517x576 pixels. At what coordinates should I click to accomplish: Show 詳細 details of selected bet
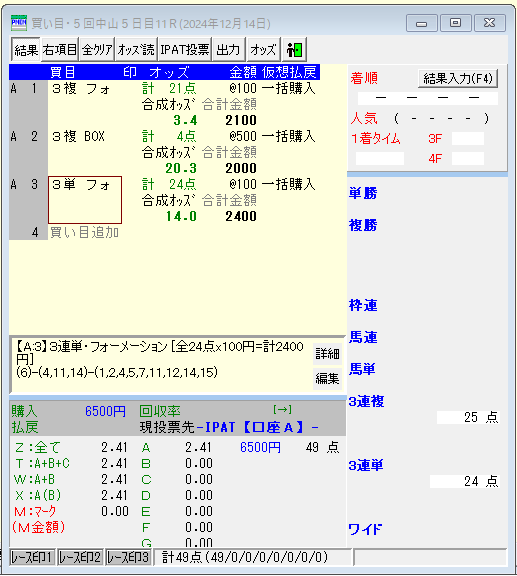coord(327,354)
